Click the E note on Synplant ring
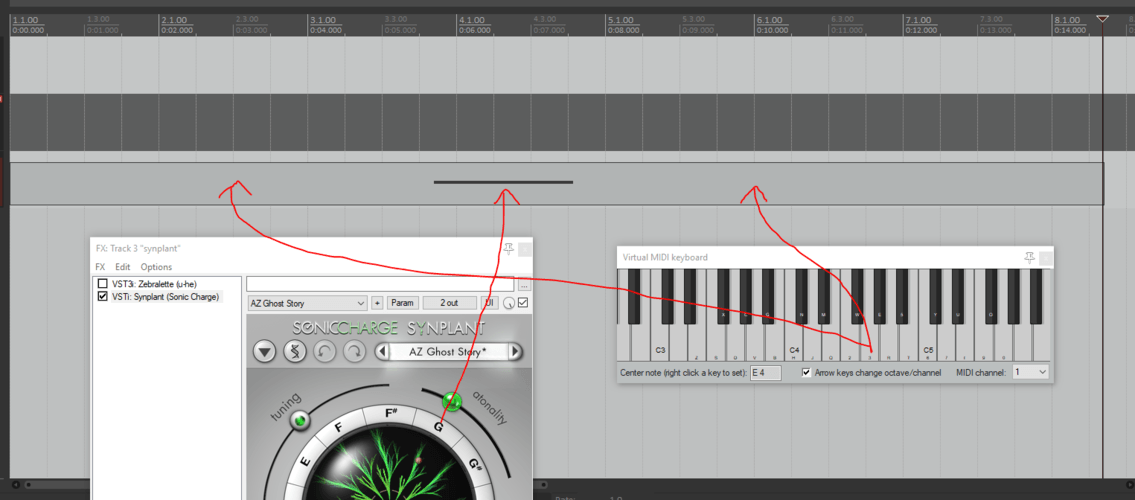The width and height of the screenshot is (1135, 500). pos(305,462)
